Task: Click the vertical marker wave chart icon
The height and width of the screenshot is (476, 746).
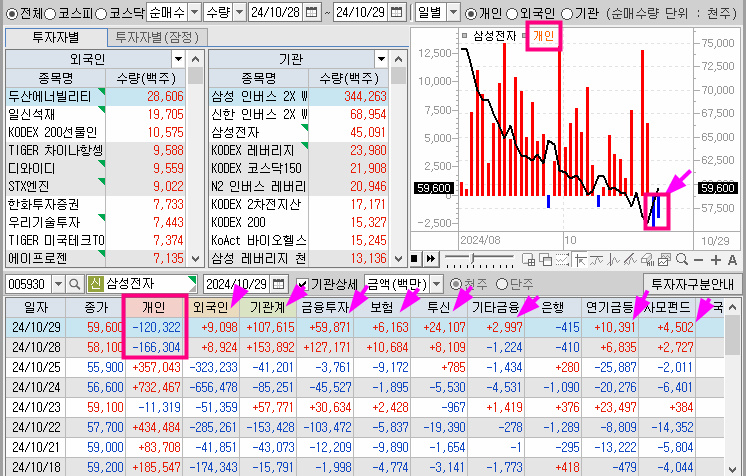Action: point(614,259)
